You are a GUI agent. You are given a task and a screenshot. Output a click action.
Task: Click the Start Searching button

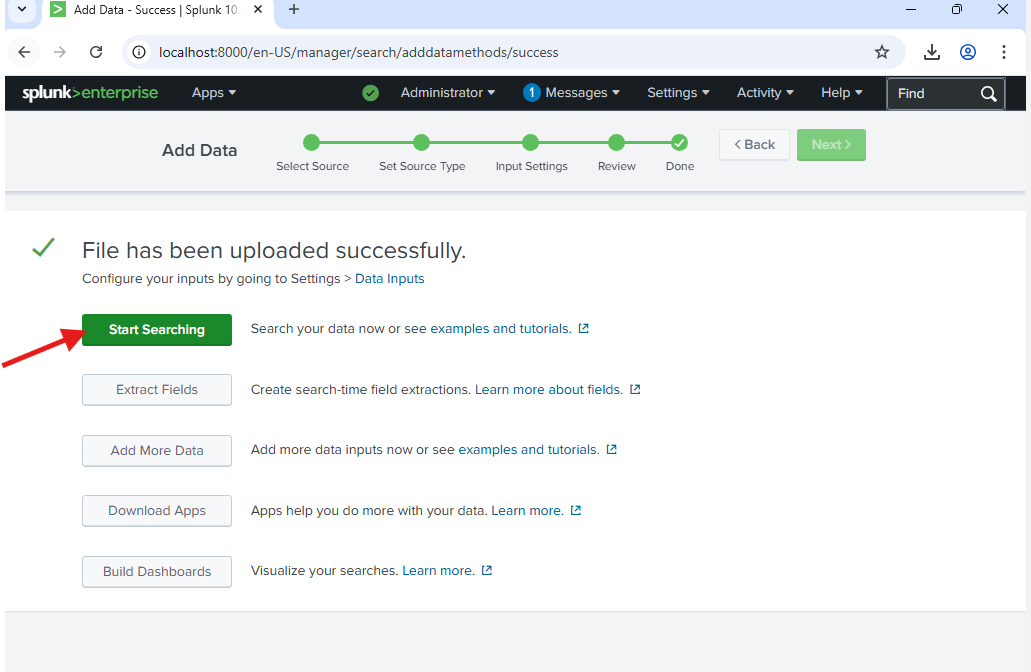pyautogui.click(x=157, y=329)
